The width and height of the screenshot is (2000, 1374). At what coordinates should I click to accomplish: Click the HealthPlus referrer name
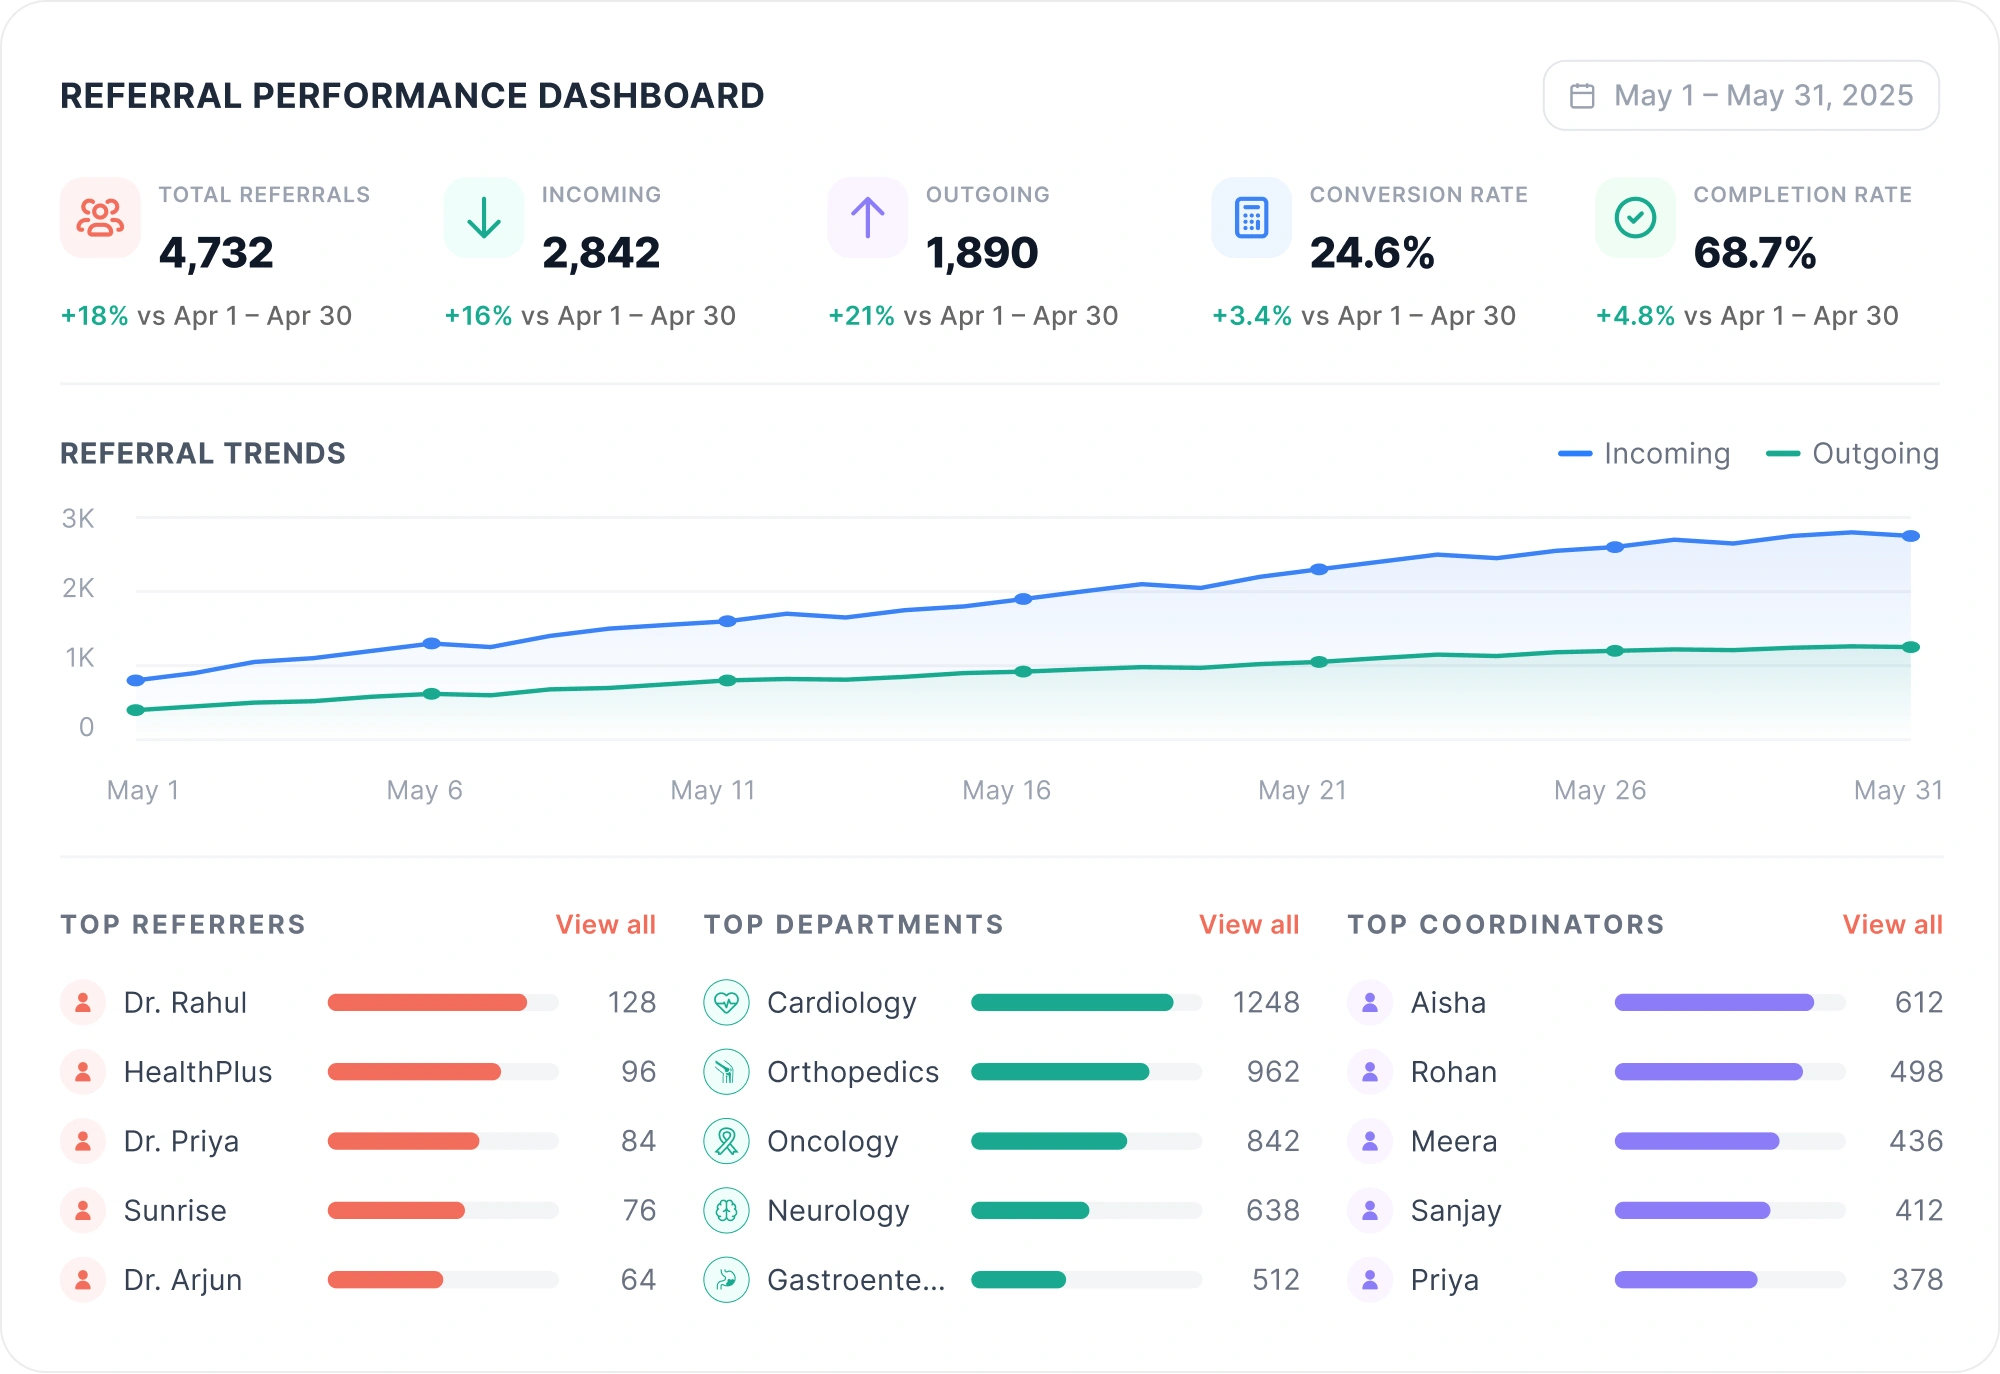pyautogui.click(x=198, y=1072)
